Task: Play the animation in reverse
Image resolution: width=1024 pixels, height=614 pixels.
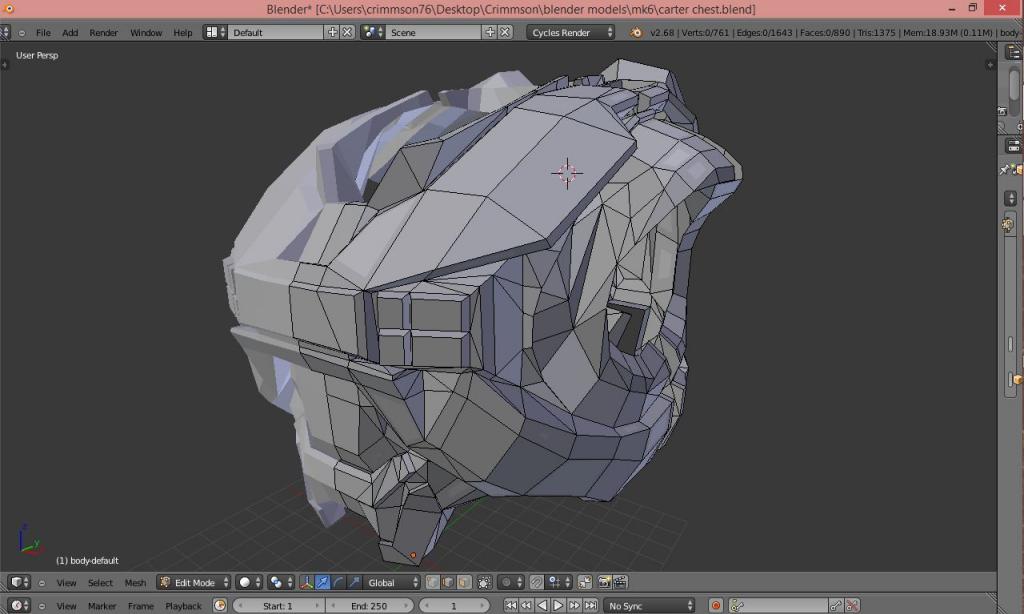Action: click(542, 606)
